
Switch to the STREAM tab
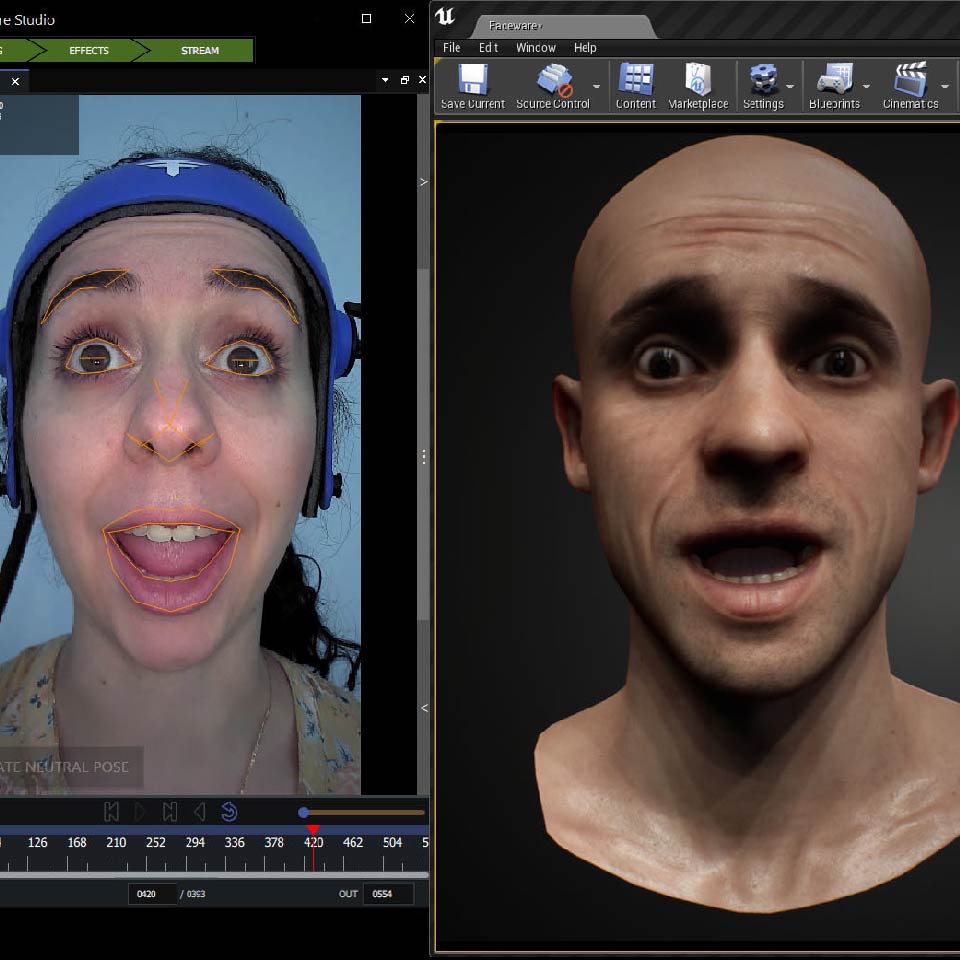(x=199, y=51)
